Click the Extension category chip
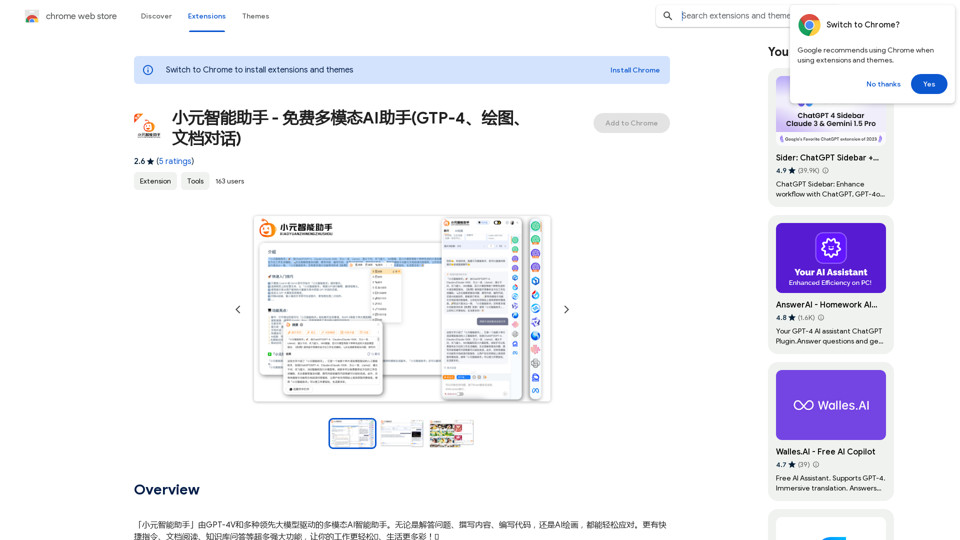 (x=156, y=181)
